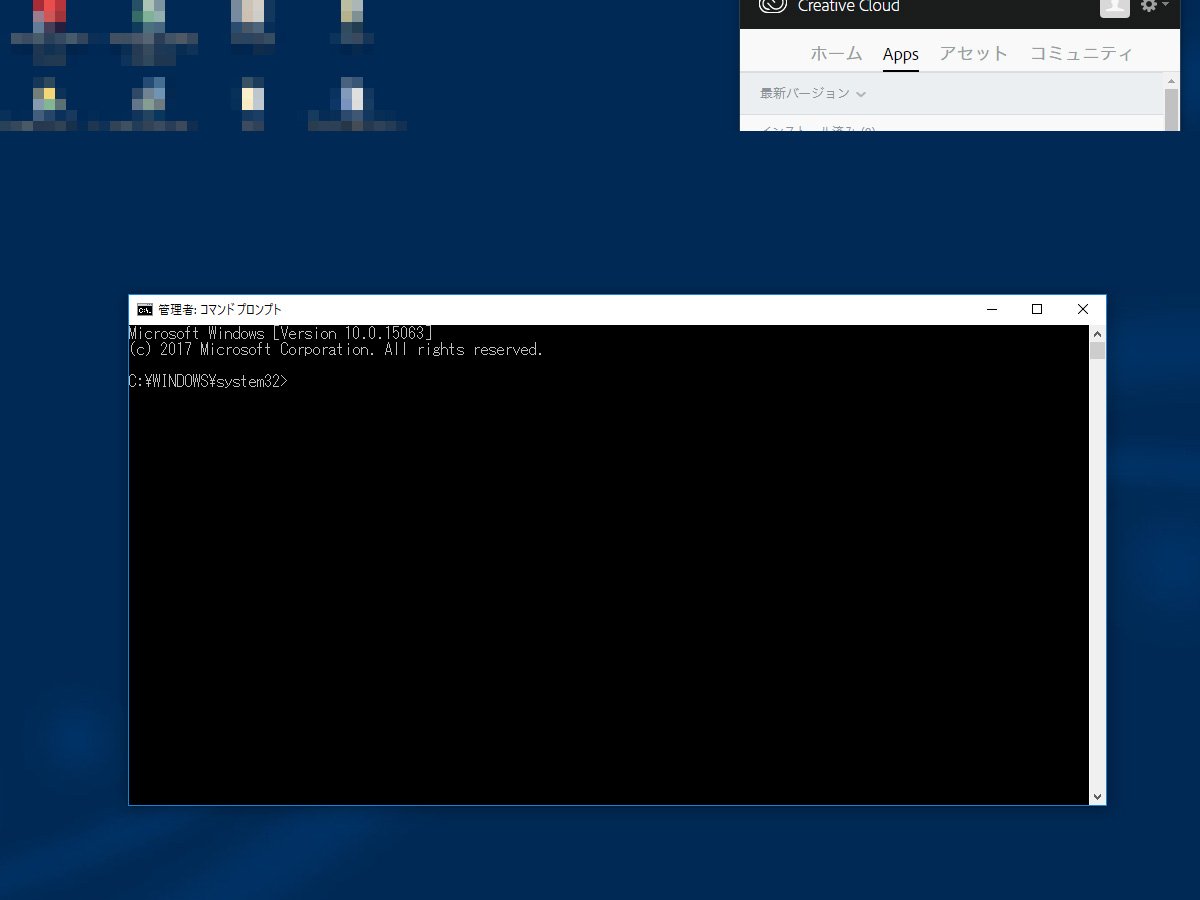Click the command prompt title bar icon
The width and height of the screenshot is (1200, 900).
click(143, 309)
